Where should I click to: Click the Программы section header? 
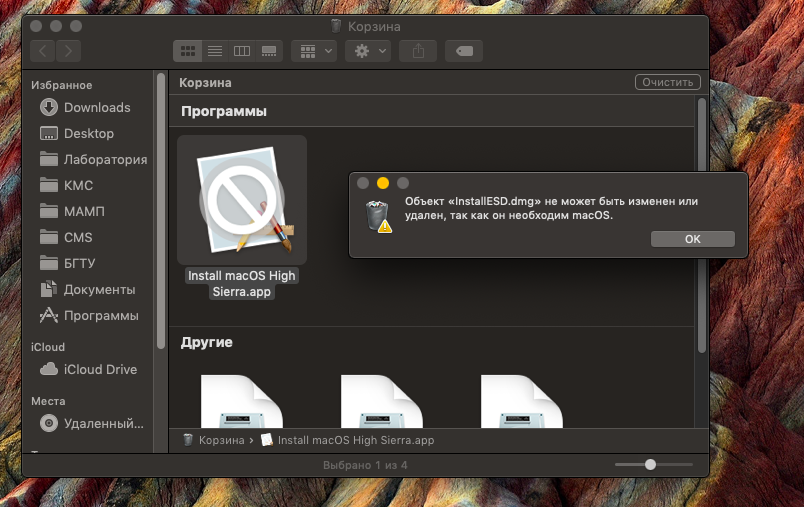(x=224, y=111)
